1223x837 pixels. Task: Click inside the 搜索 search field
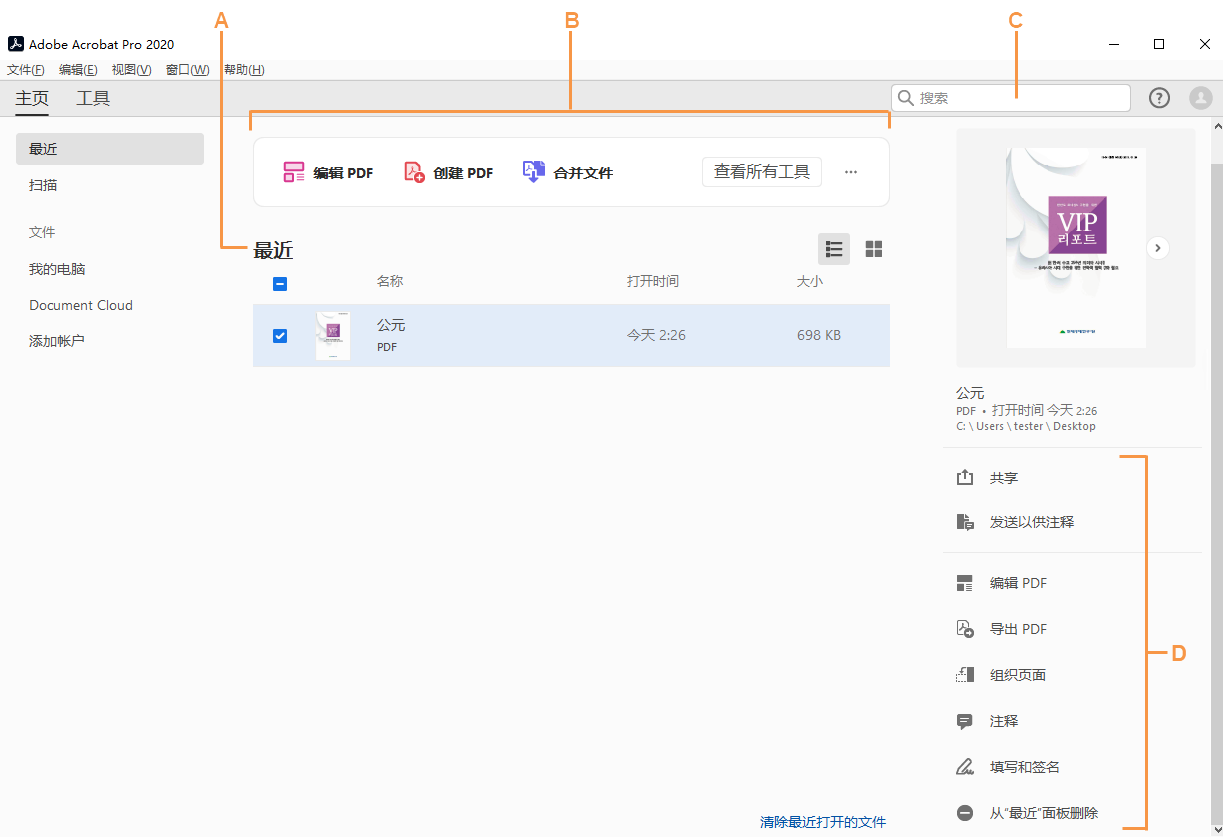1010,98
